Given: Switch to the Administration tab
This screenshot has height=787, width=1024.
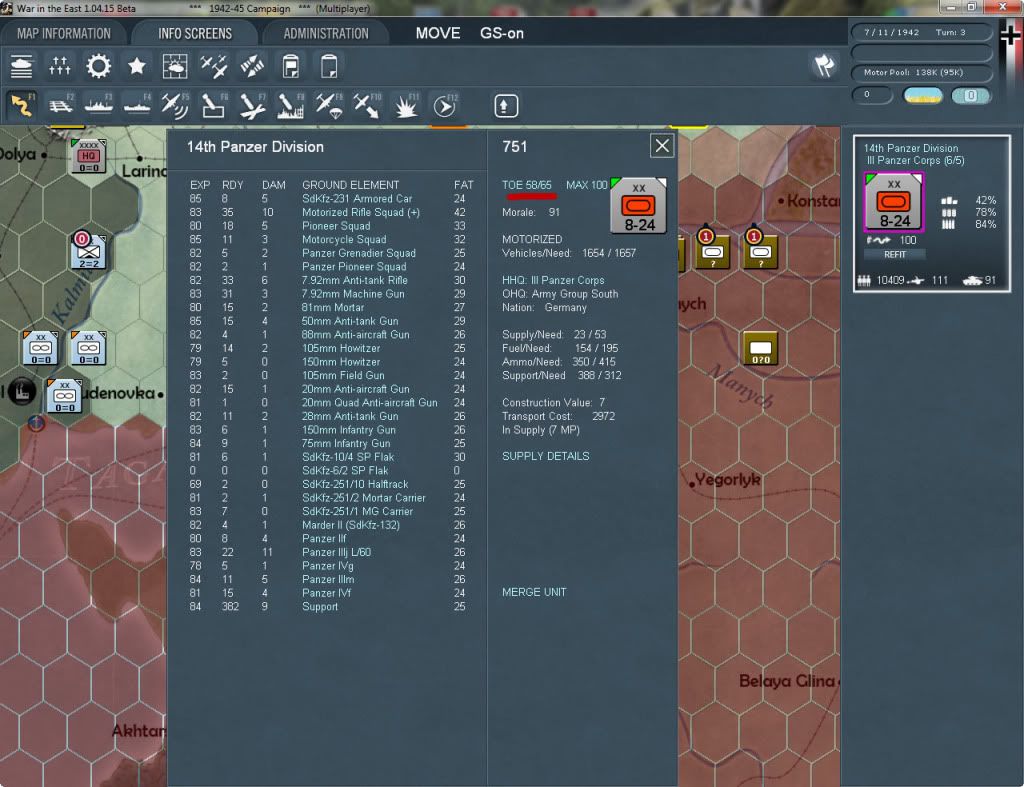Looking at the screenshot, I should (x=326, y=33).
